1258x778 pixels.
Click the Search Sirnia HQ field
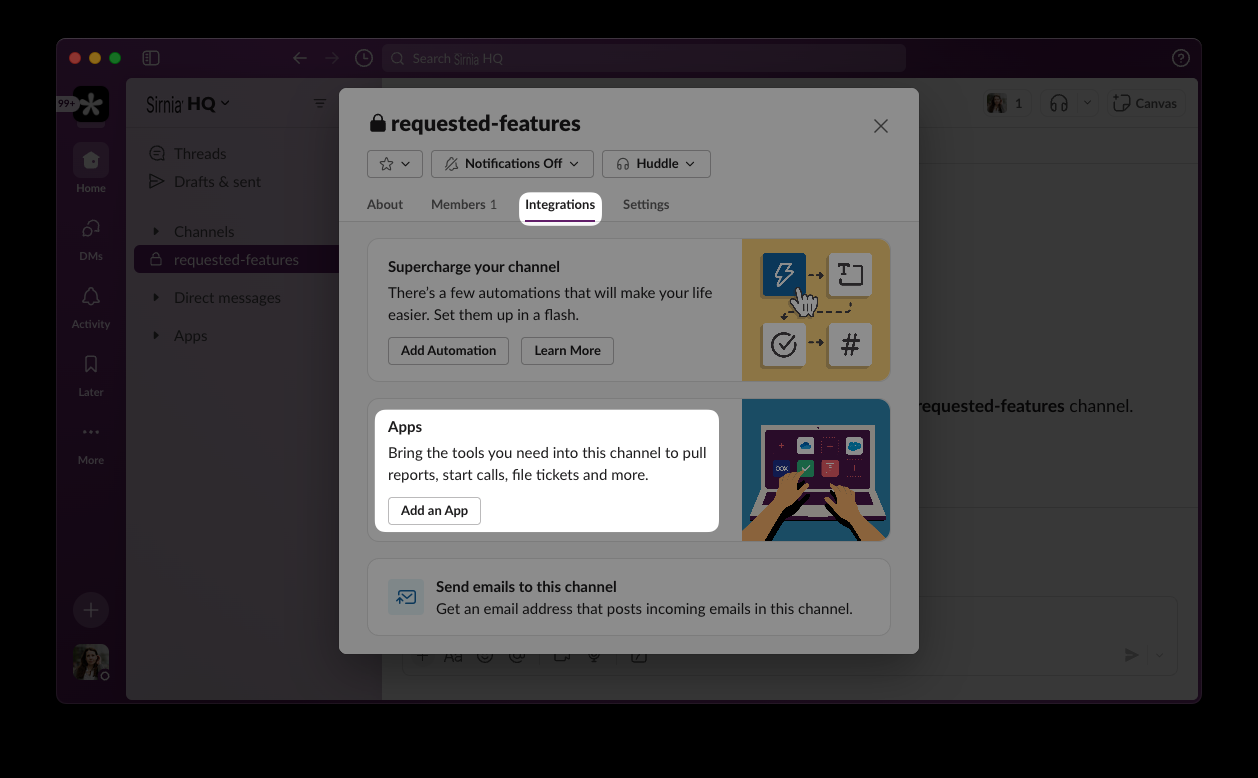pos(644,58)
